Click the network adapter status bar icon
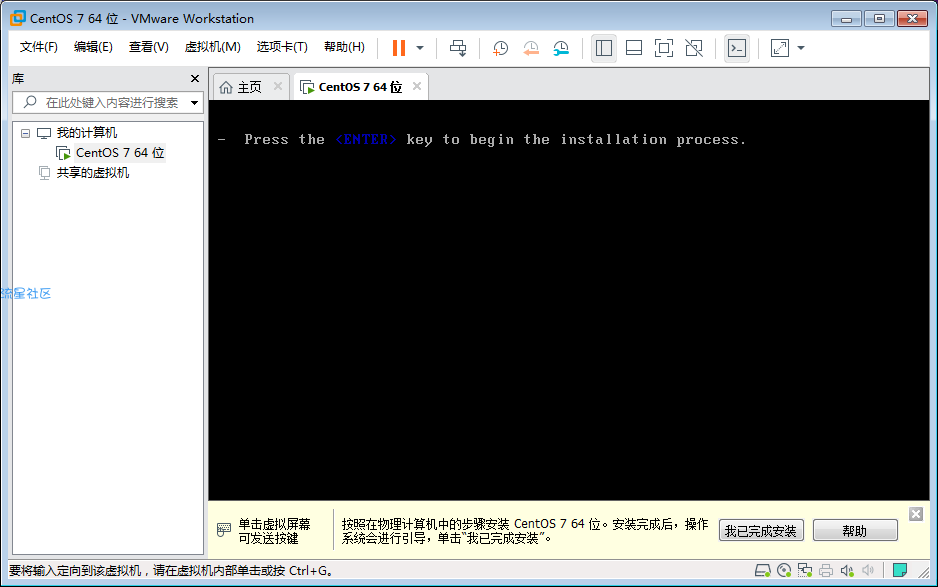Screen dimensions: 938x587 coord(805,571)
